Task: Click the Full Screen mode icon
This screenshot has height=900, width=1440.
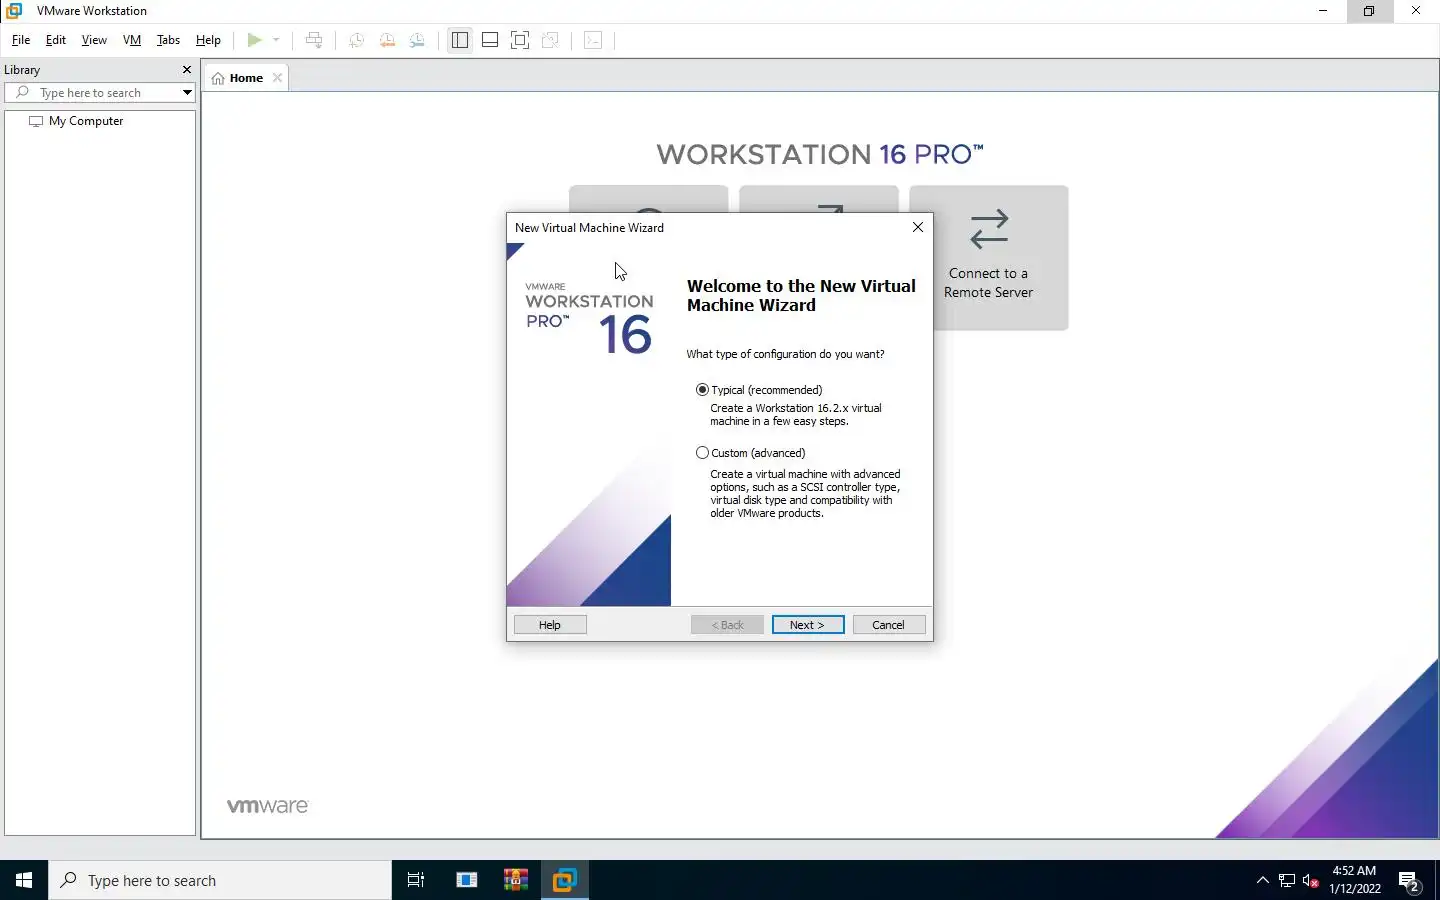Action: [520, 40]
